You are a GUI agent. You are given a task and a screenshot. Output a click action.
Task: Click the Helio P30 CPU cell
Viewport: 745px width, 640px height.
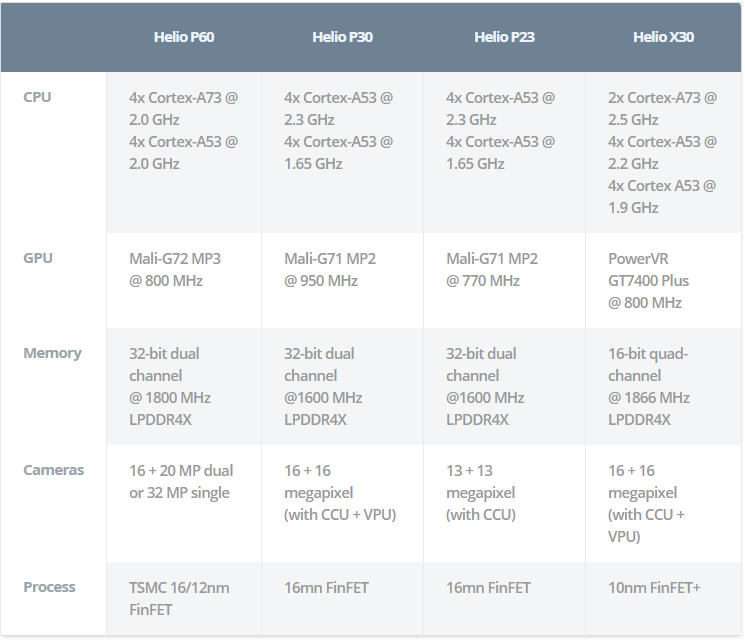[343, 153]
